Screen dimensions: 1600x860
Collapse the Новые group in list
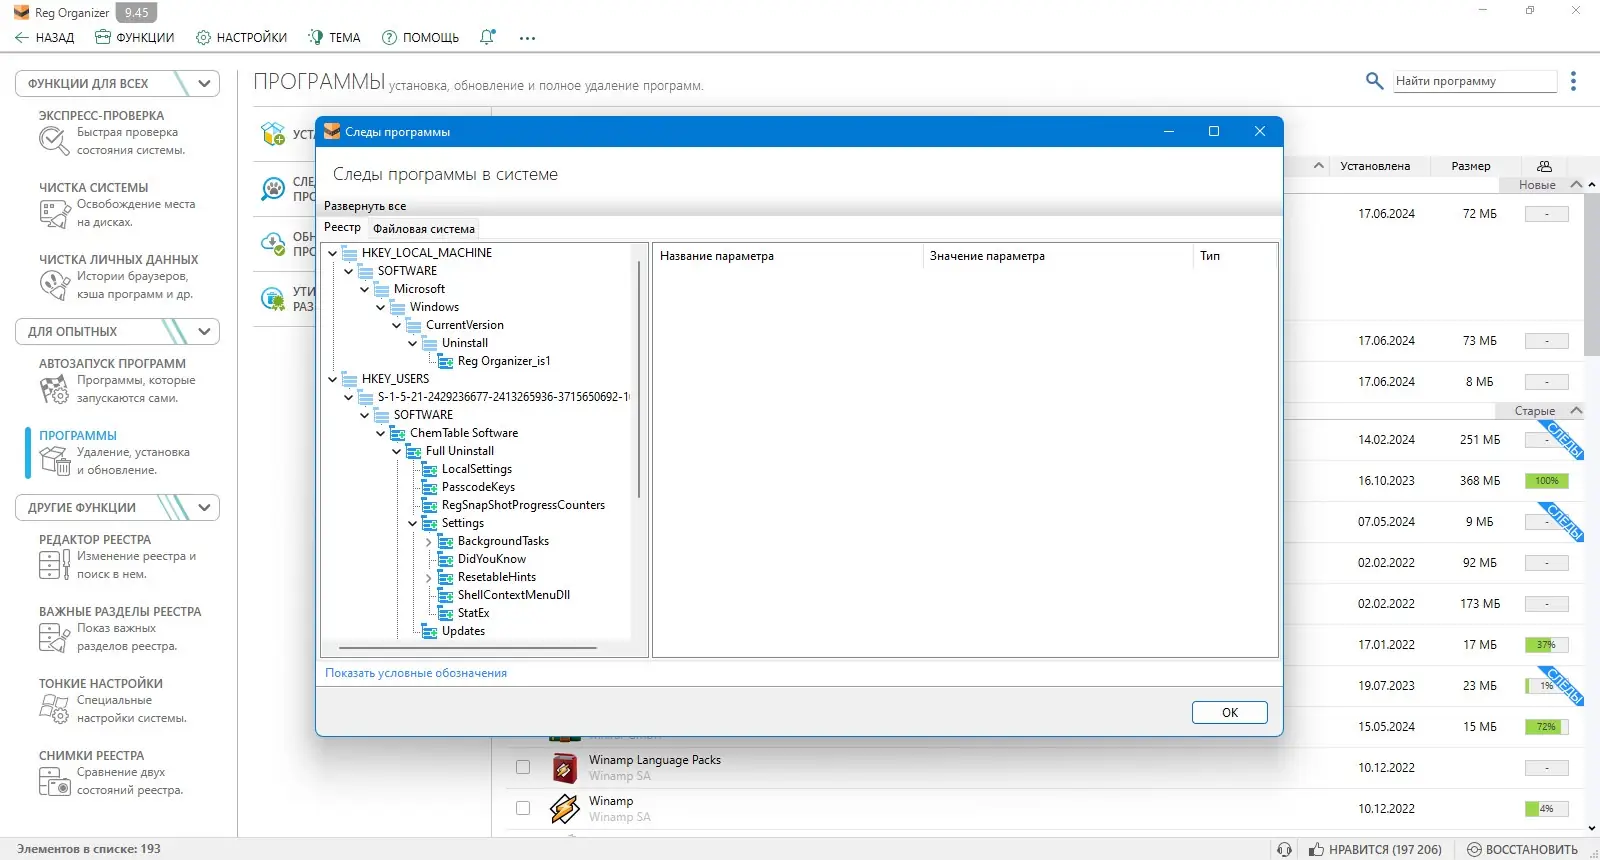point(1576,184)
